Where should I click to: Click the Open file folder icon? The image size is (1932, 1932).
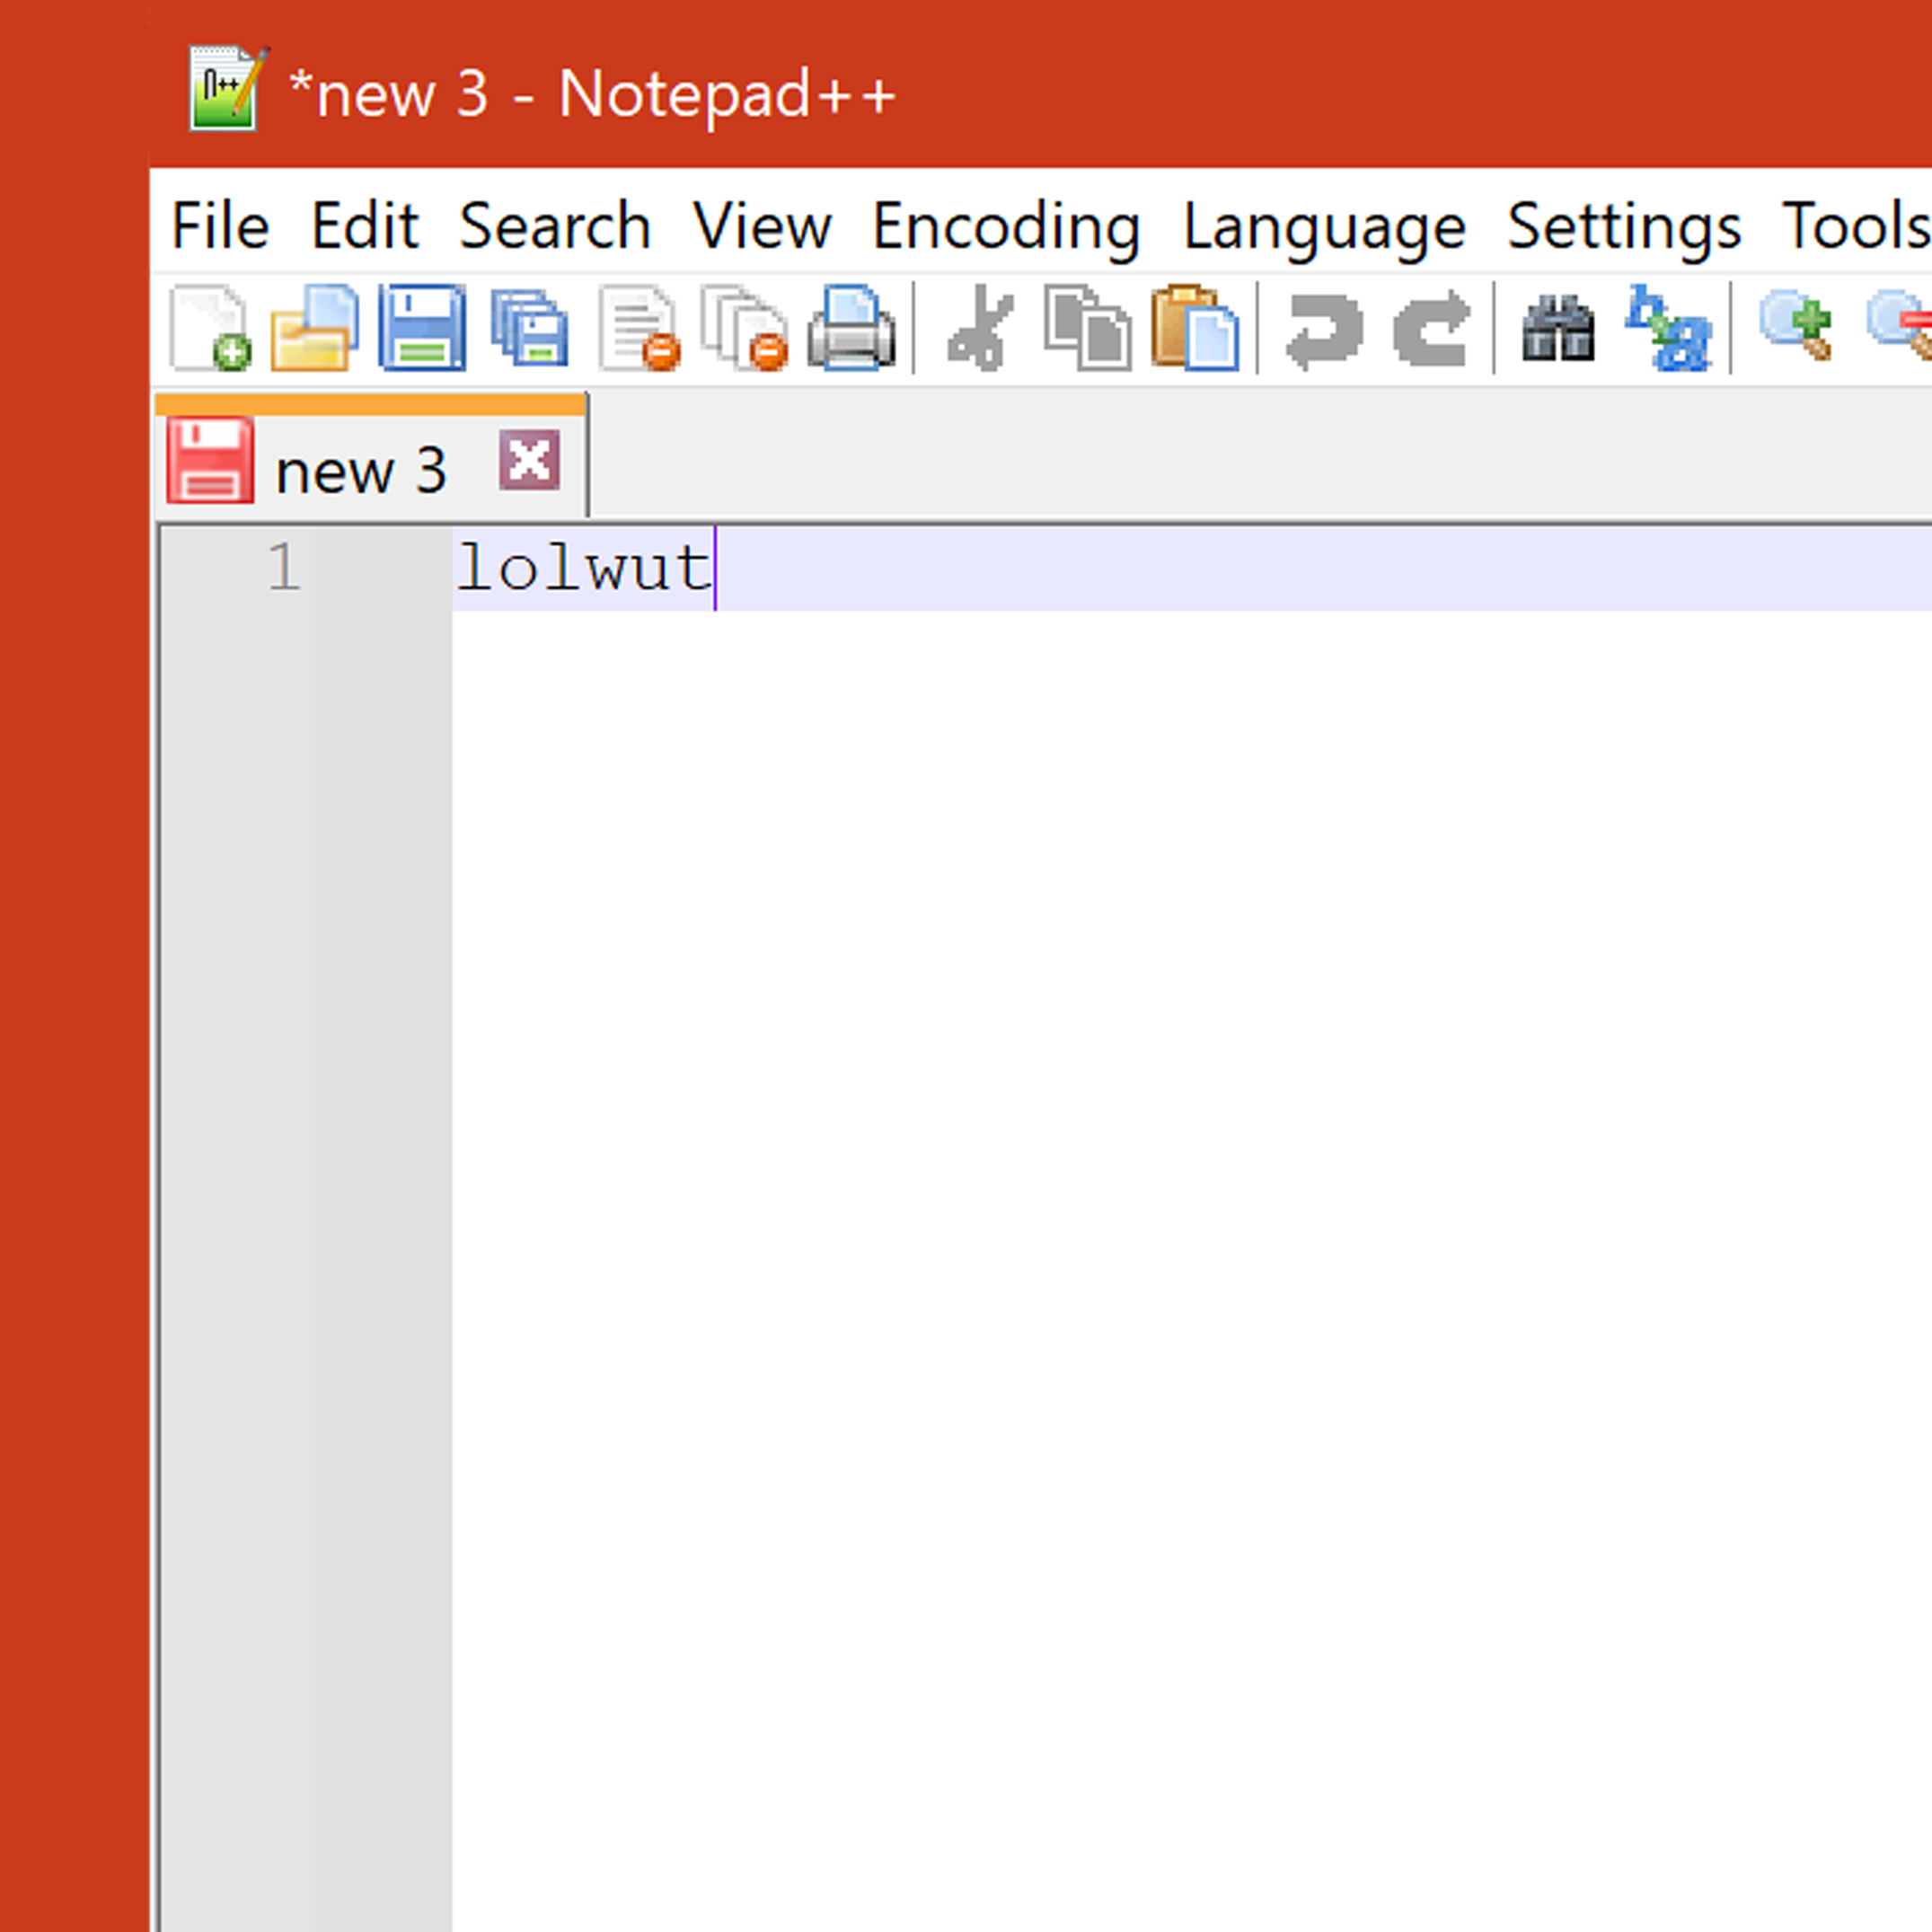315,328
